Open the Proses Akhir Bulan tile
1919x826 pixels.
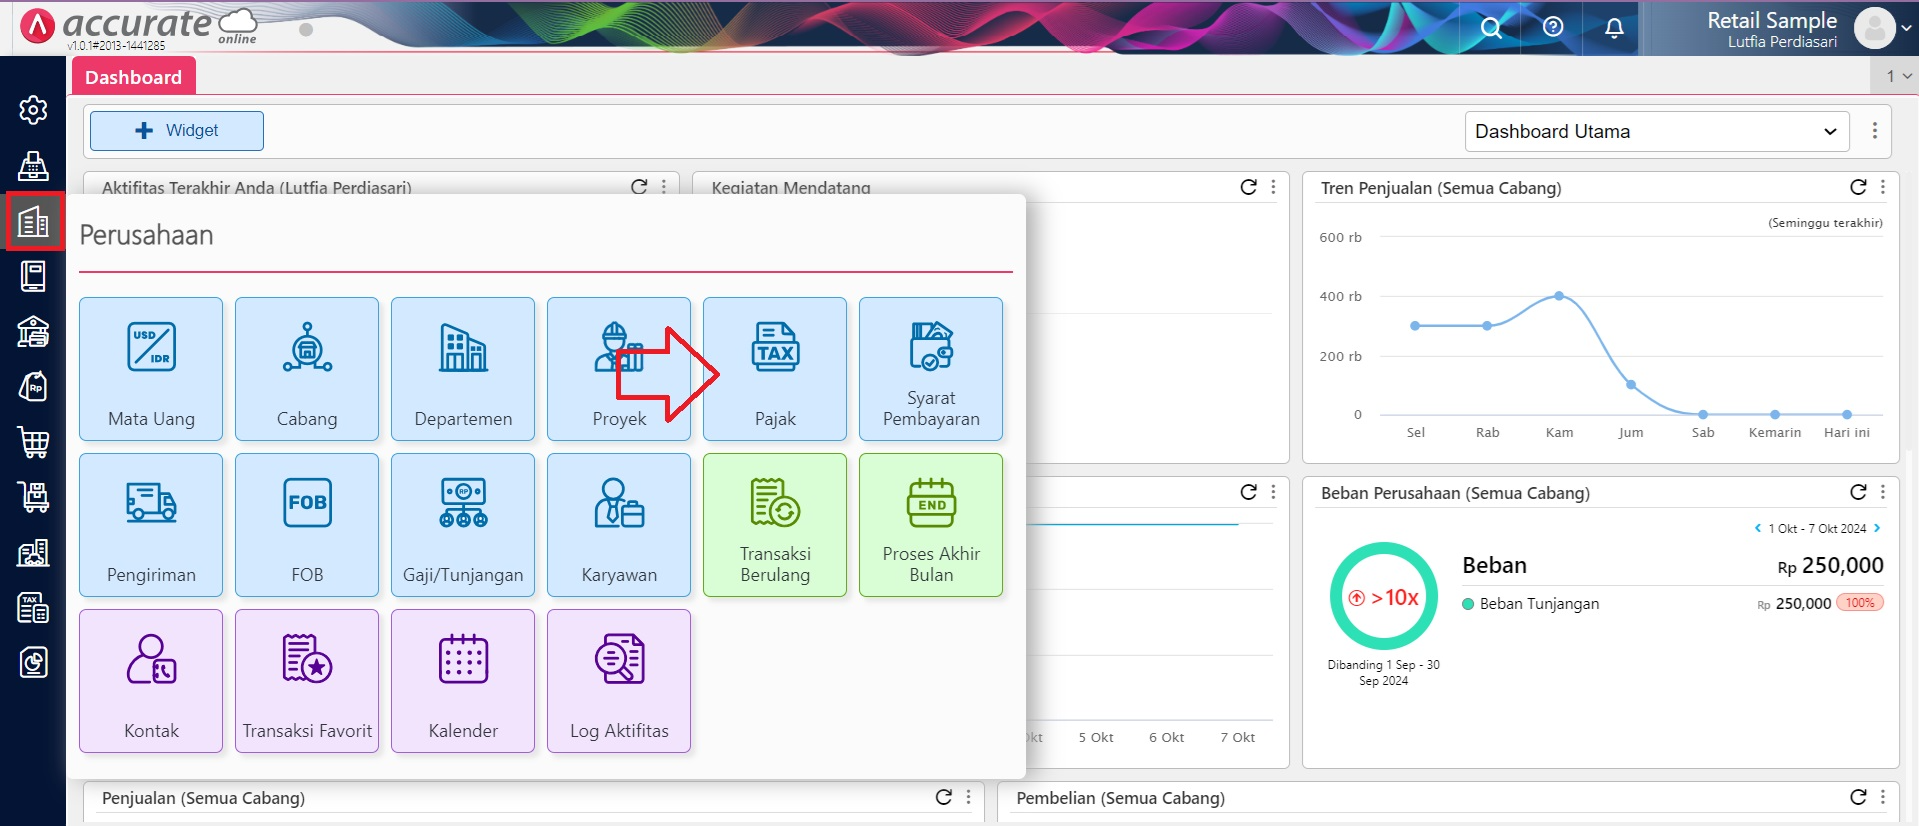931,525
